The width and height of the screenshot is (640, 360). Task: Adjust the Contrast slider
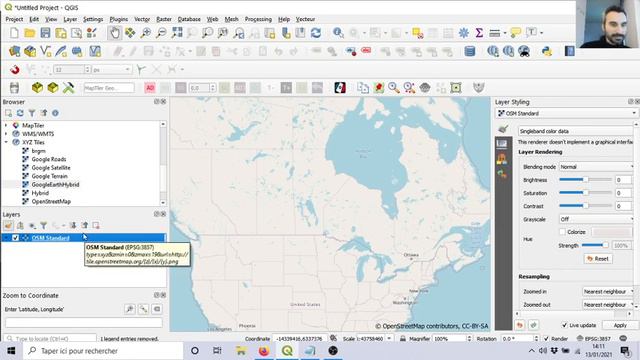tap(585, 206)
